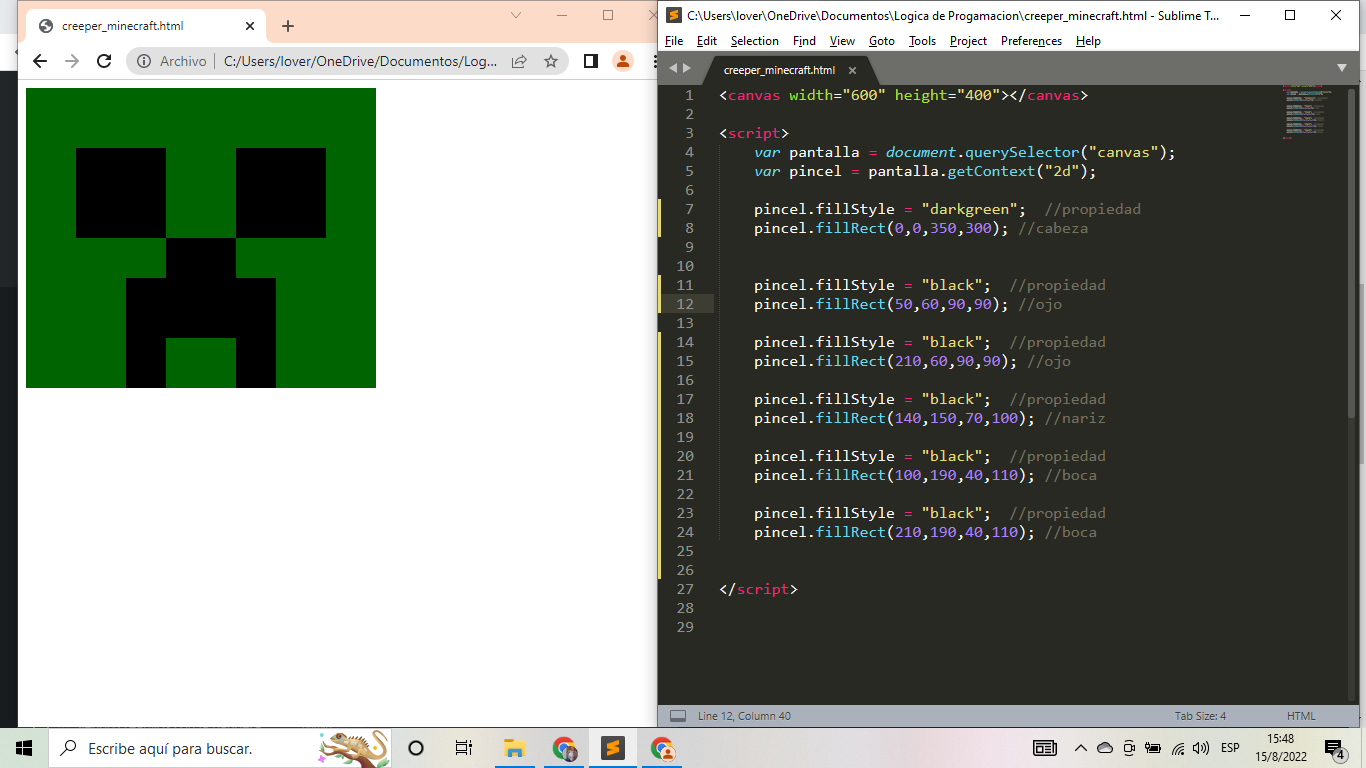
Task: Open Wi-Fi network tray icon
Action: 1178,748
